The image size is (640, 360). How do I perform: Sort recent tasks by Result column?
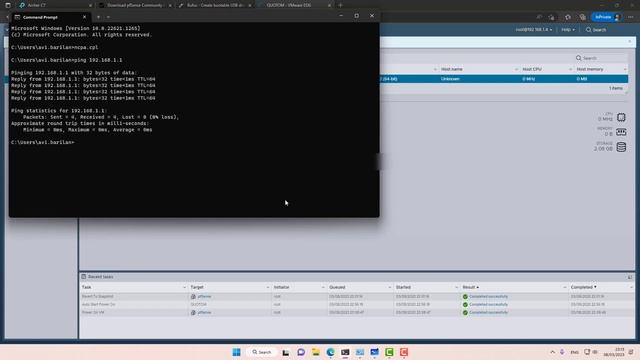470,287
